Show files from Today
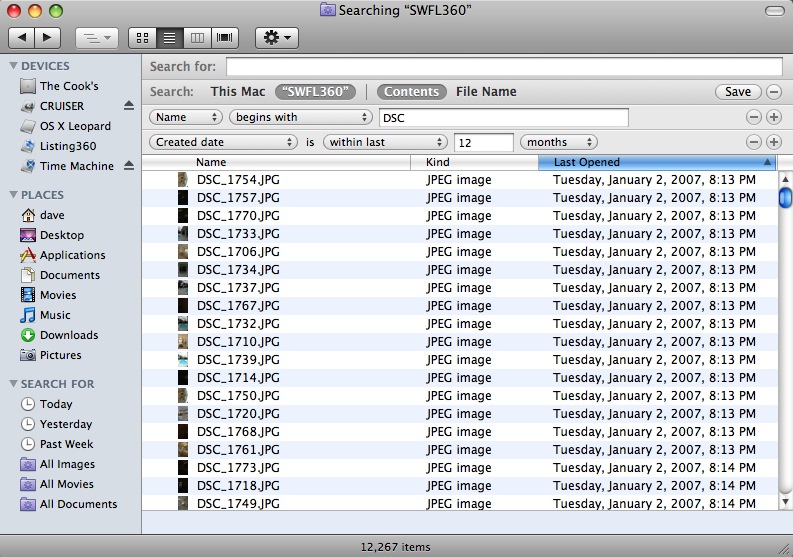The width and height of the screenshot is (793, 557). point(56,404)
